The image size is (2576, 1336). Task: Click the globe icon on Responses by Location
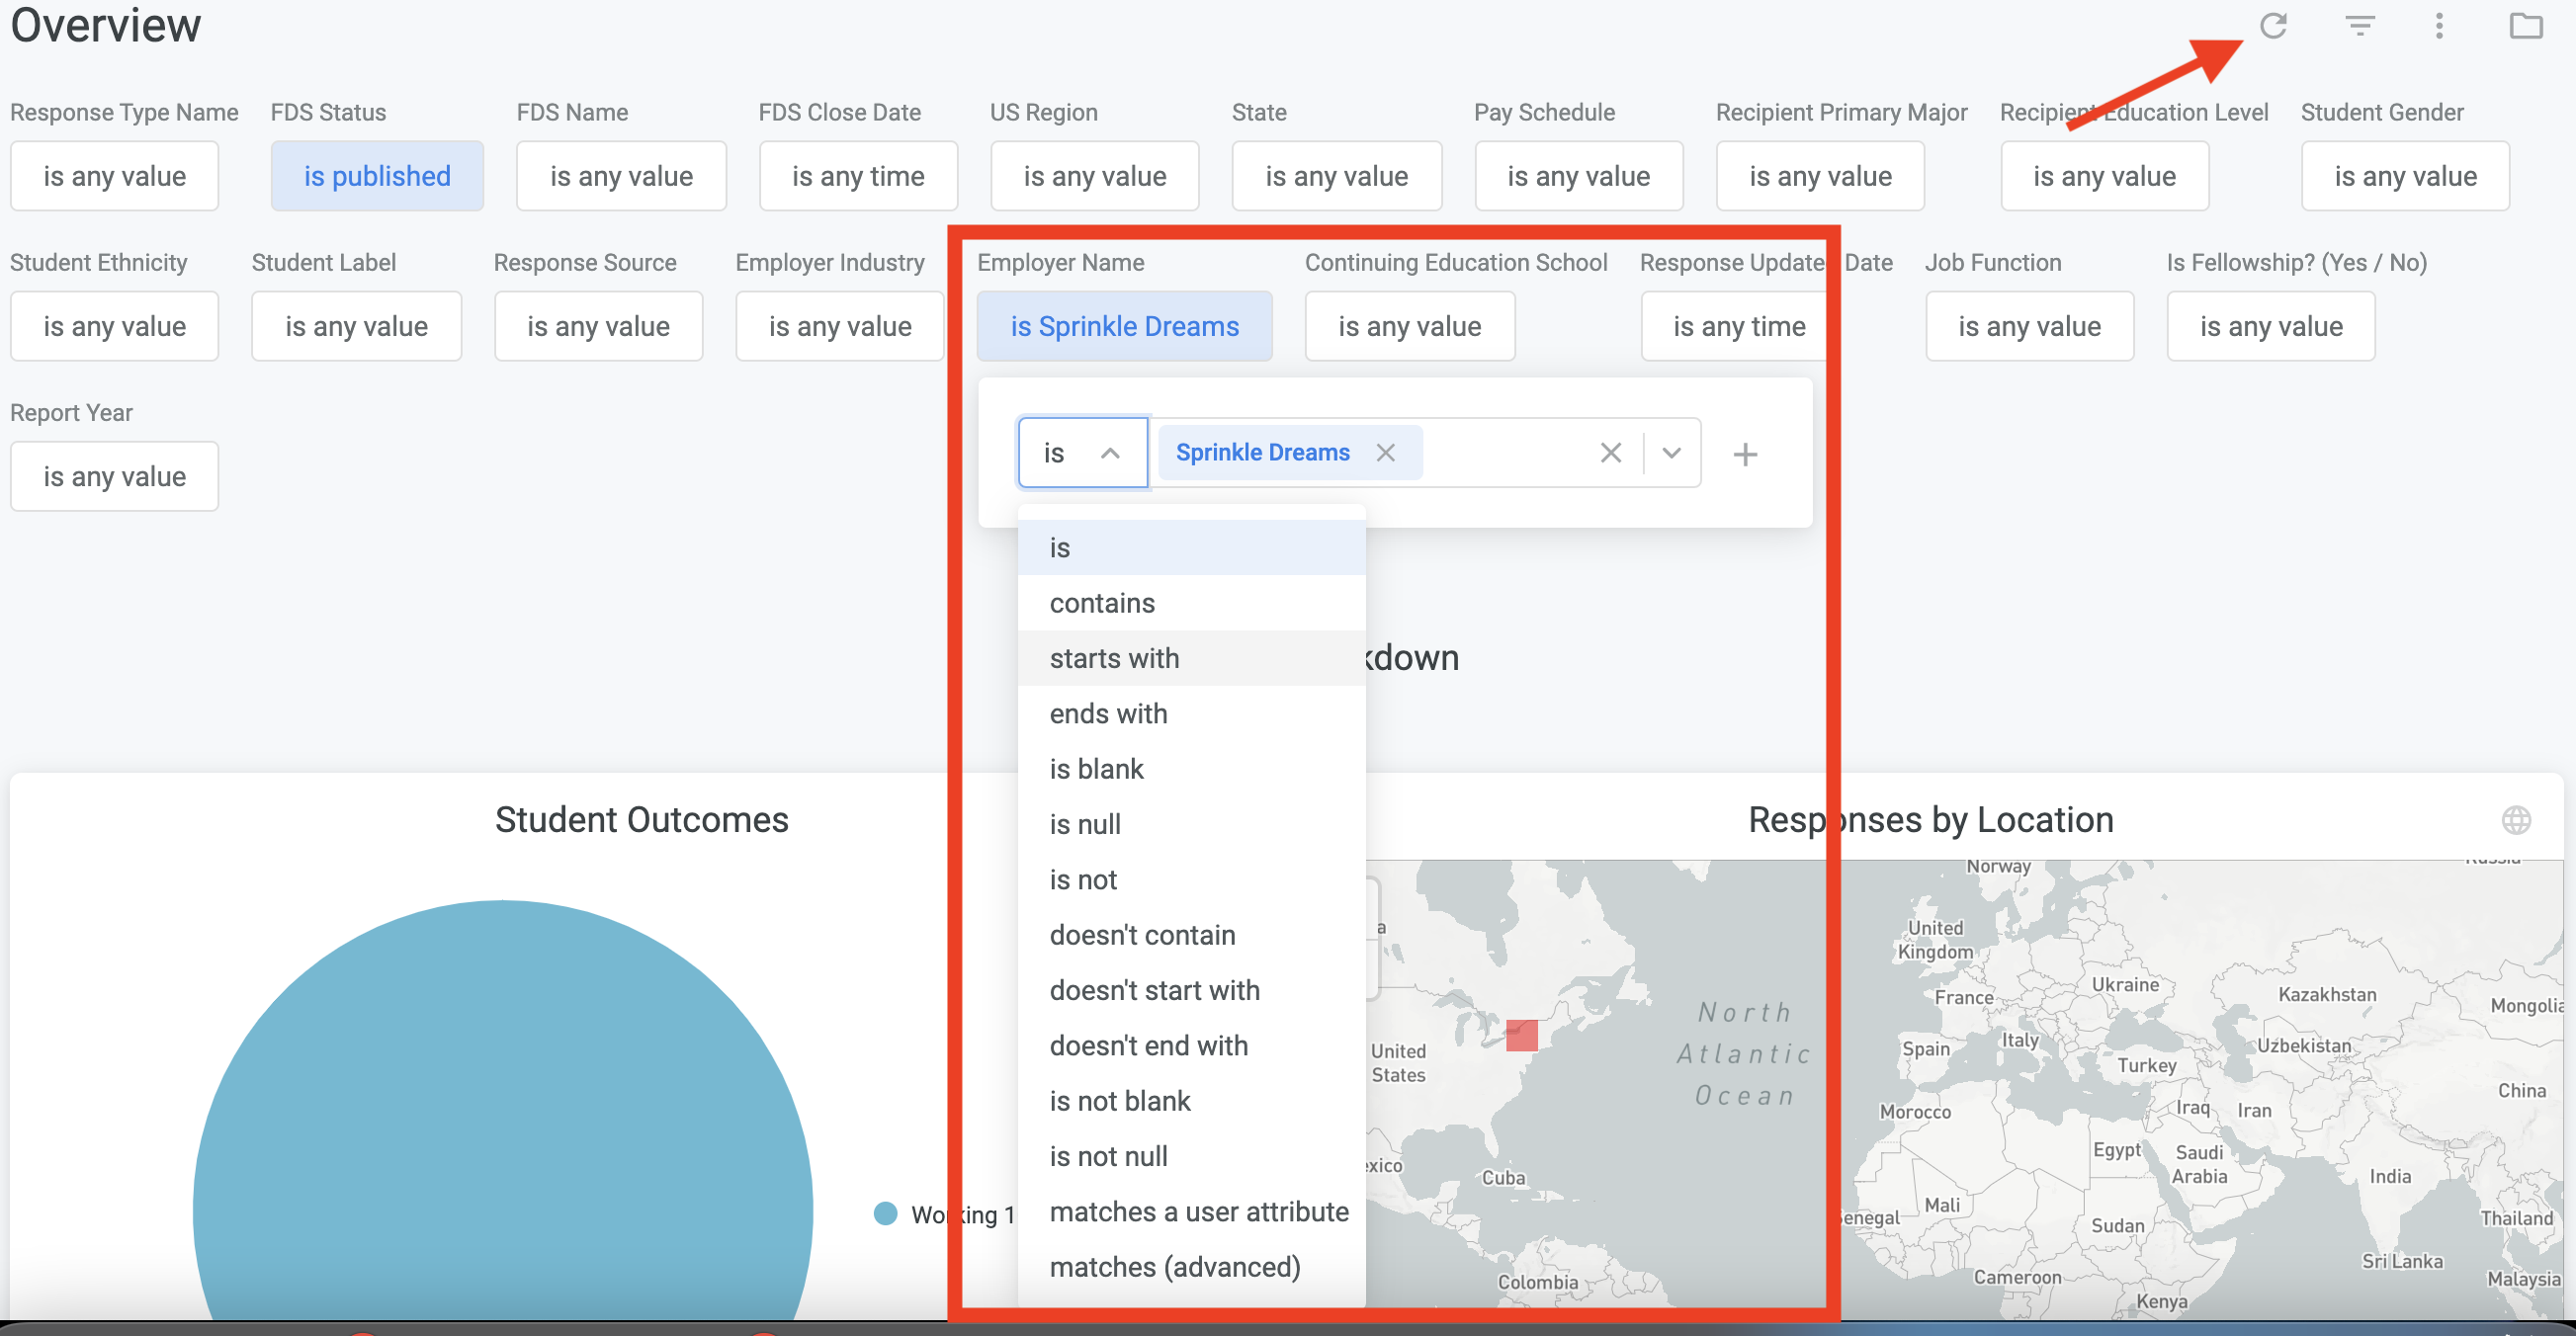pyautogui.click(x=2516, y=820)
